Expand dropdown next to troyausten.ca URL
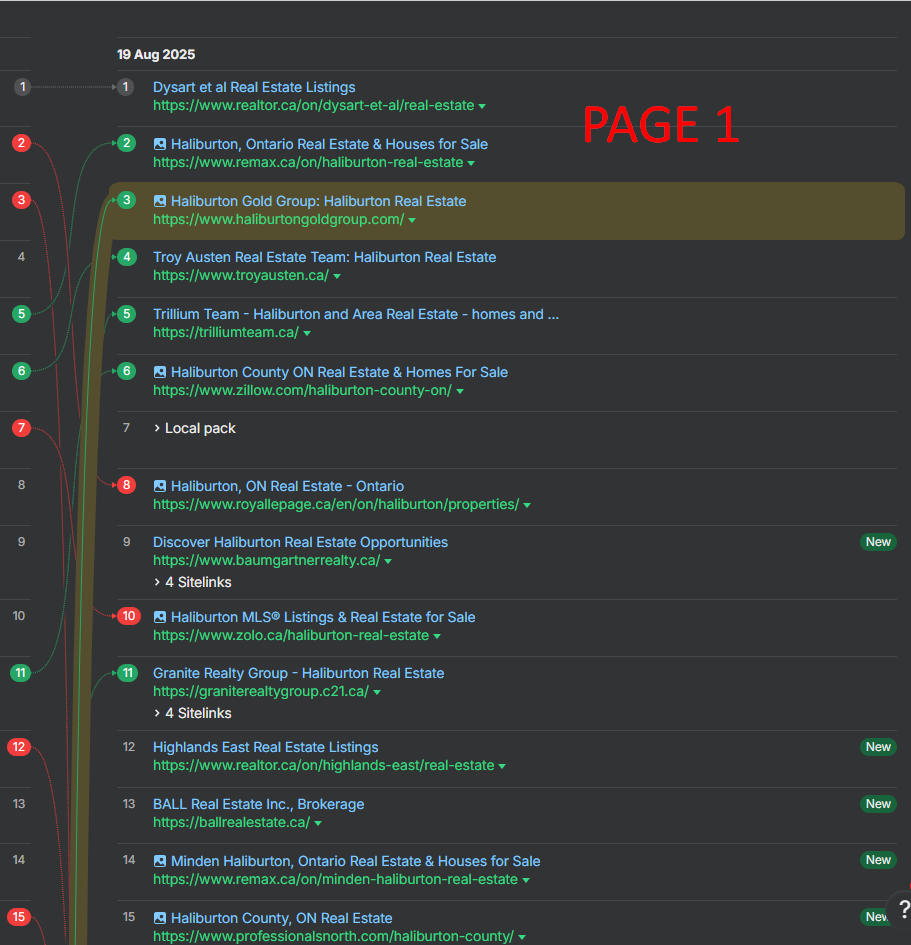This screenshot has width=911, height=945. coord(337,276)
